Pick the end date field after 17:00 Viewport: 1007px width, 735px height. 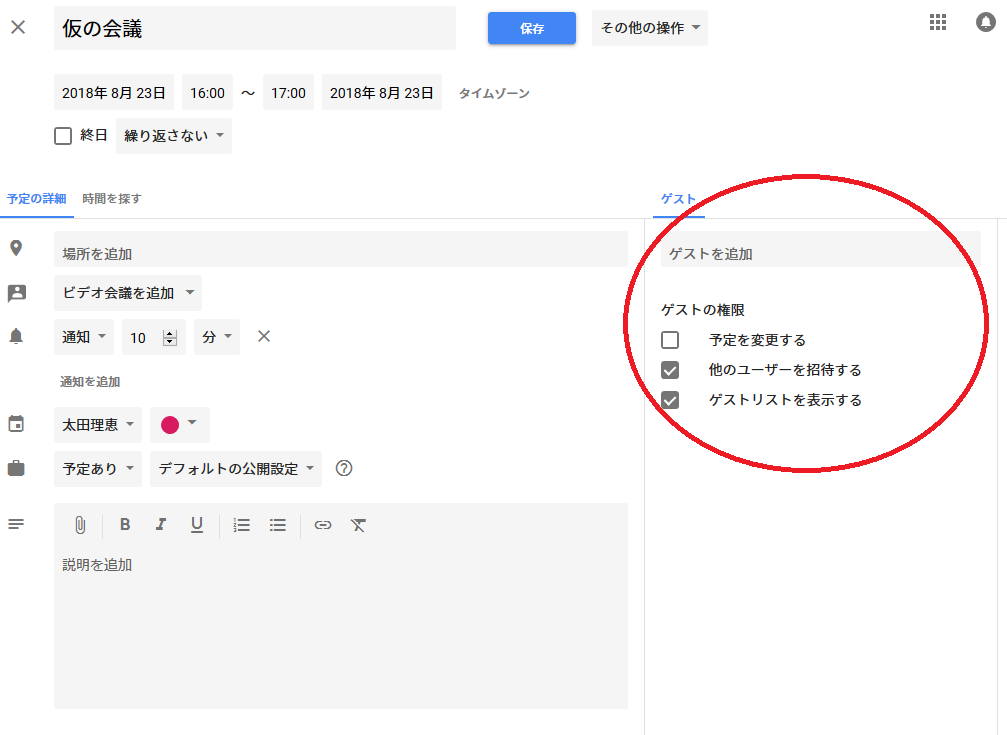381,93
